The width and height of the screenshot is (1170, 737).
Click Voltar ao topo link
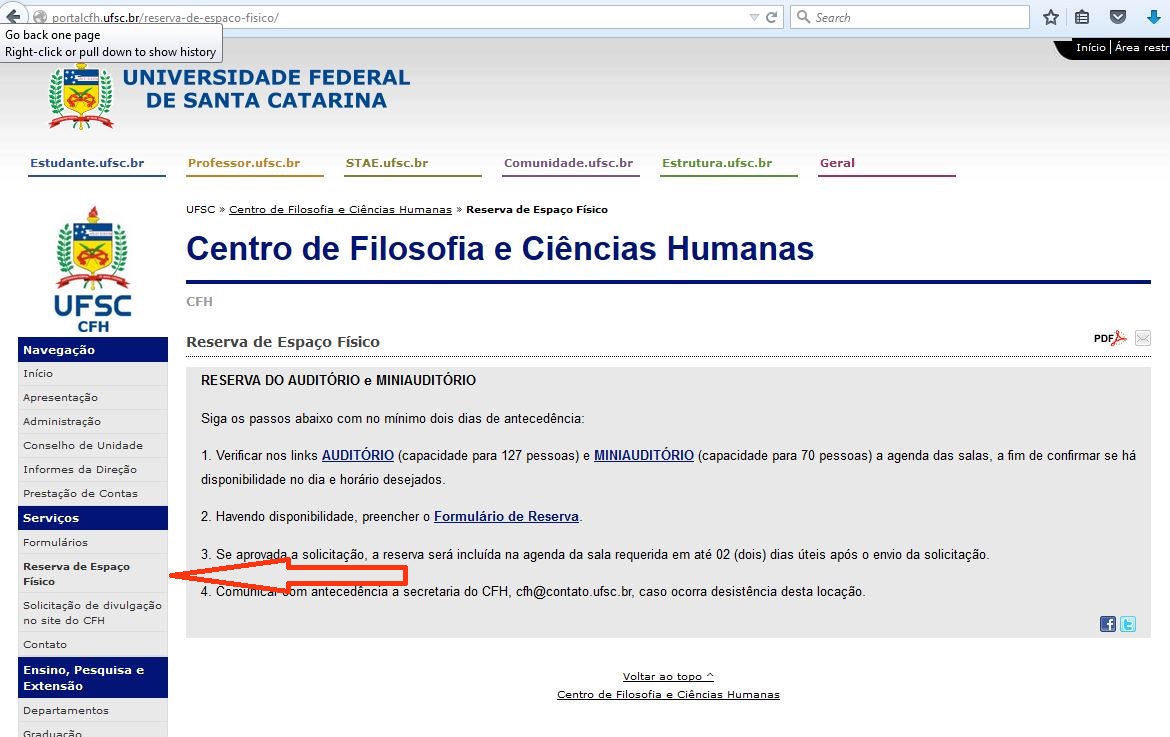point(668,677)
